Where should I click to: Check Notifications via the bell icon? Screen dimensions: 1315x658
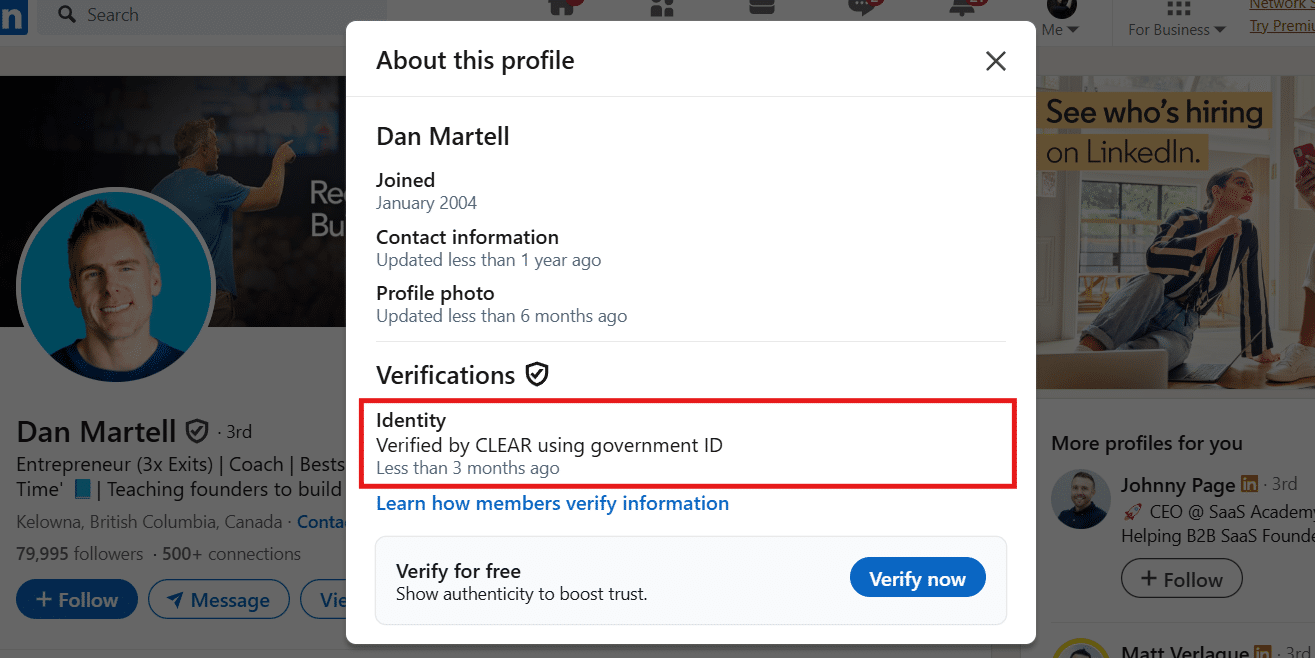(962, 8)
